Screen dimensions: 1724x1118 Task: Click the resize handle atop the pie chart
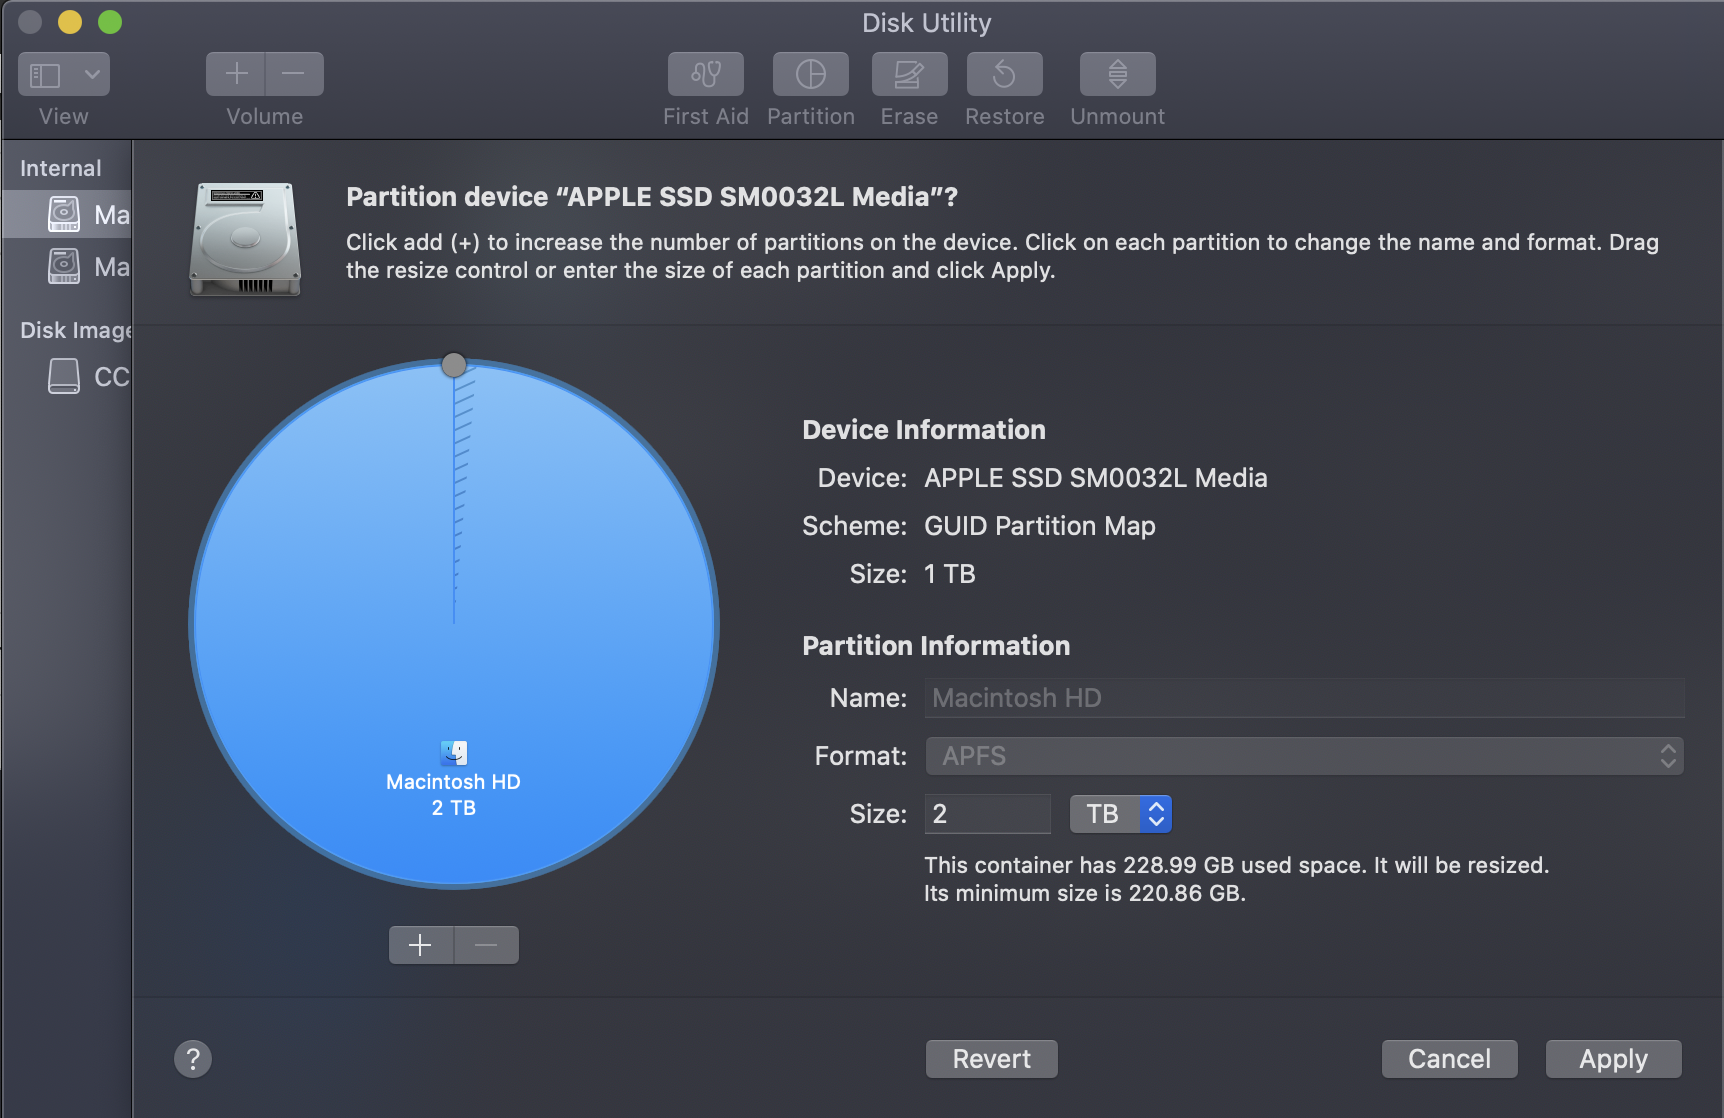454,364
